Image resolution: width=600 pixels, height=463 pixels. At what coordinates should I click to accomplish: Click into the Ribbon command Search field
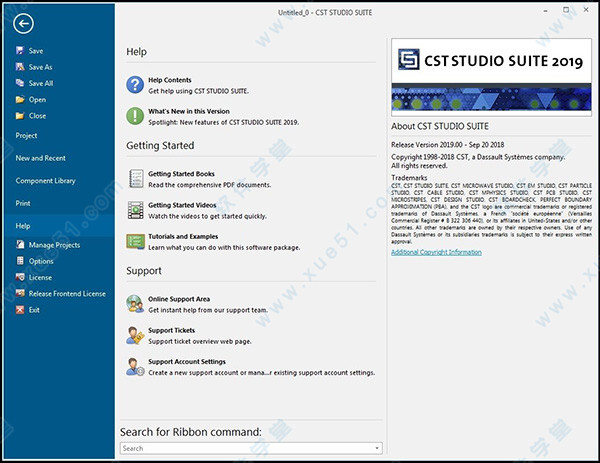pos(251,448)
